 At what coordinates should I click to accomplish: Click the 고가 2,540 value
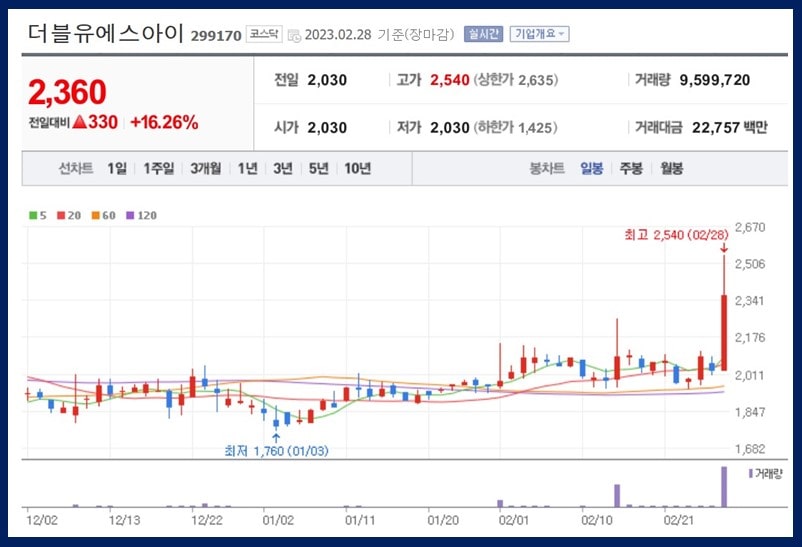450,80
